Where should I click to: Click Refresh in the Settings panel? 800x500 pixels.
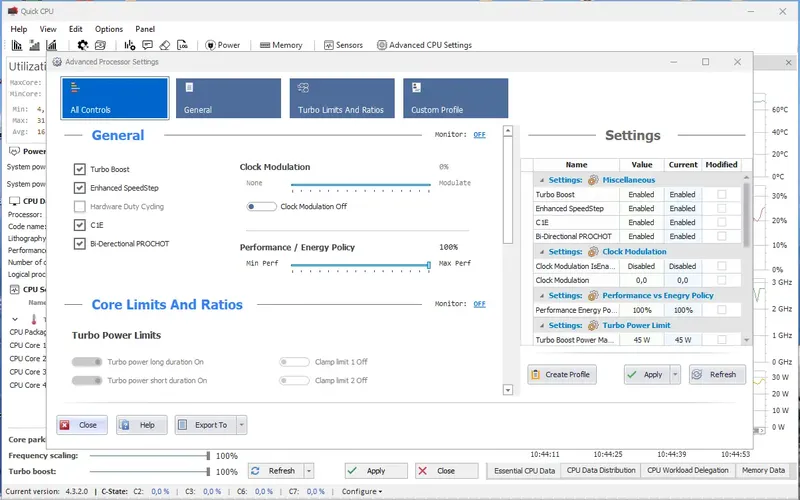pos(717,374)
